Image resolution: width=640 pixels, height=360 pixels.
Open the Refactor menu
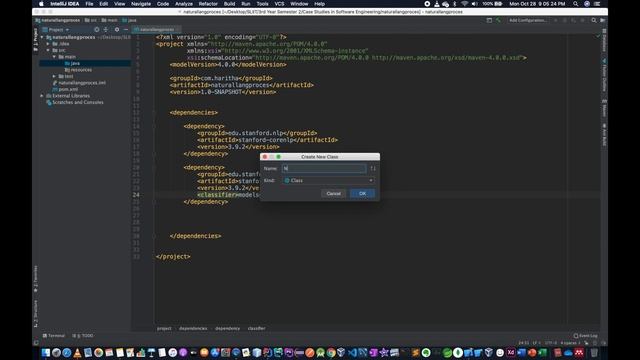[x=208, y=4]
